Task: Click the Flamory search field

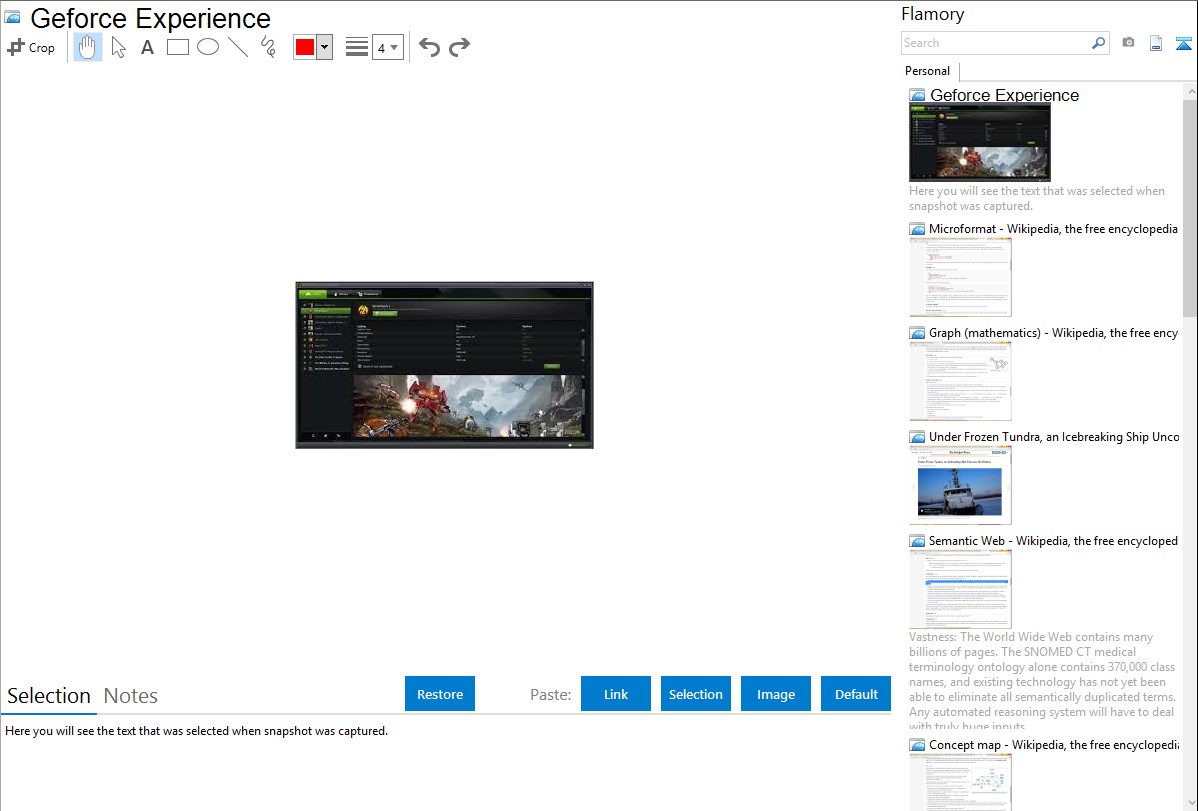Action: 995,43
